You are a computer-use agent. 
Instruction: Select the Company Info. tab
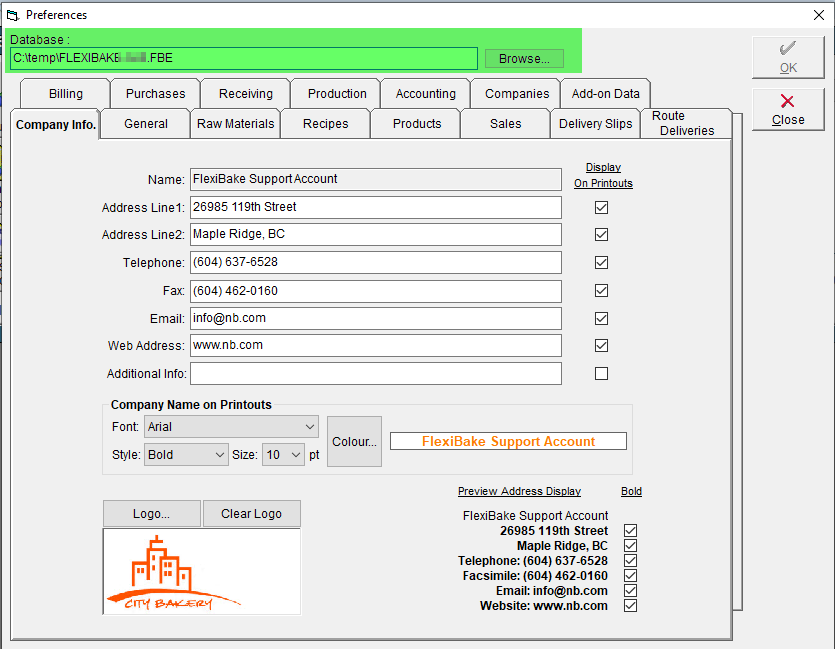[x=55, y=125]
